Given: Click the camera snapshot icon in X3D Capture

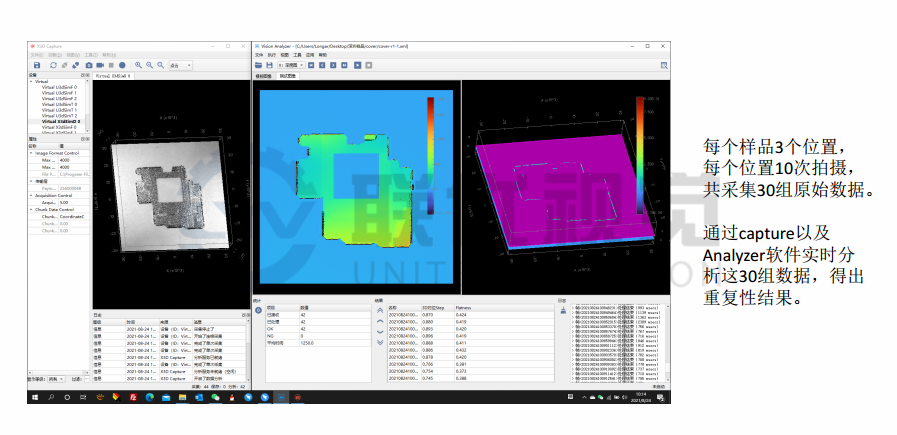Looking at the screenshot, I should point(88,65).
